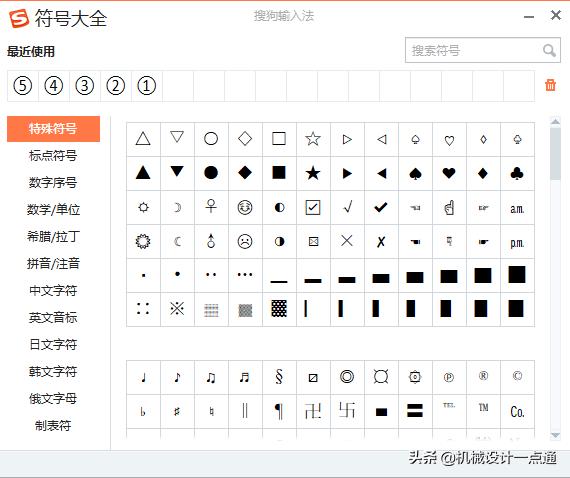
Task: Insert the solid spade ♠ symbol
Action: [415, 173]
